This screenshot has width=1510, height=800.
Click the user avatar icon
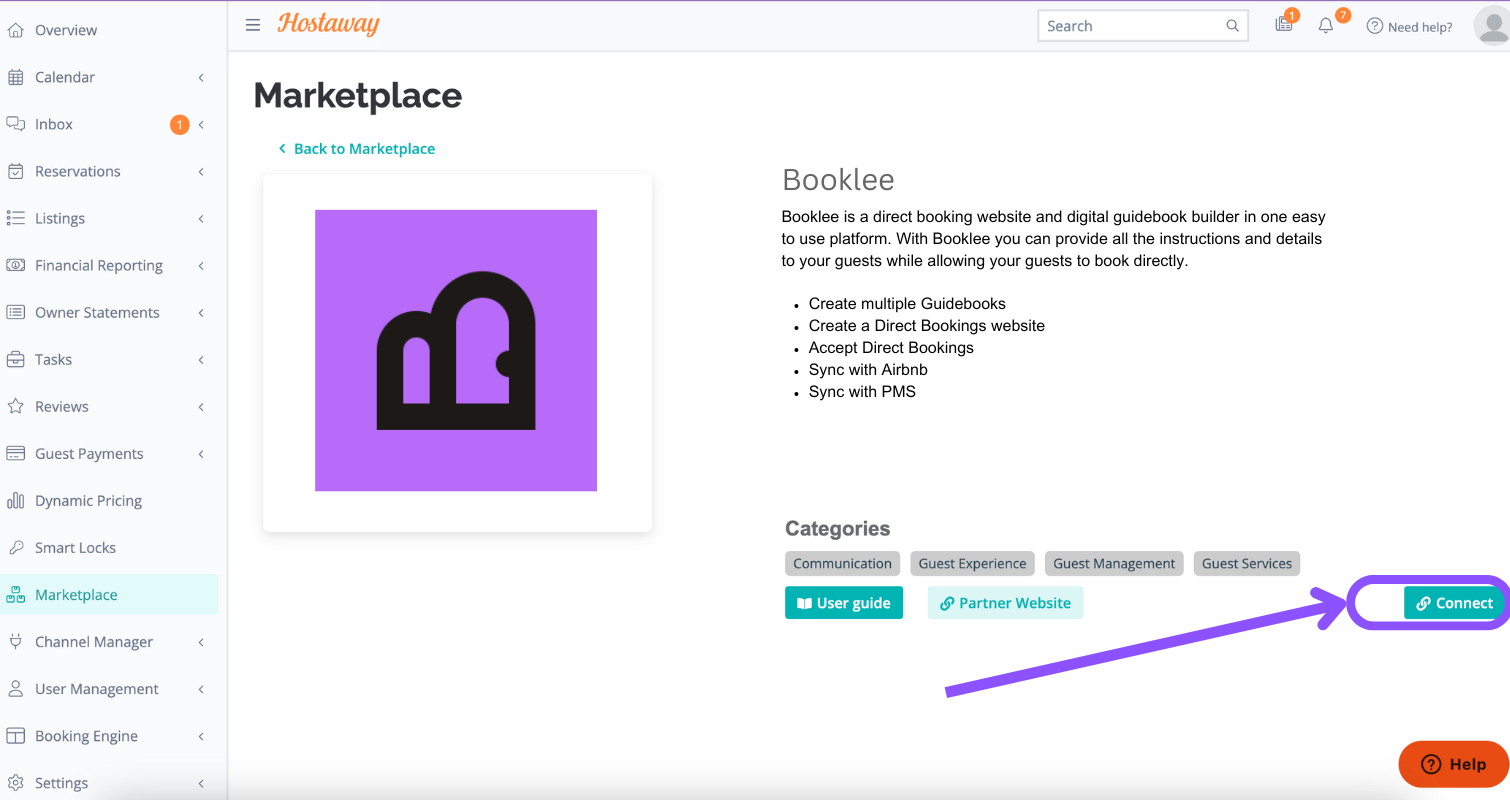coord(1491,26)
